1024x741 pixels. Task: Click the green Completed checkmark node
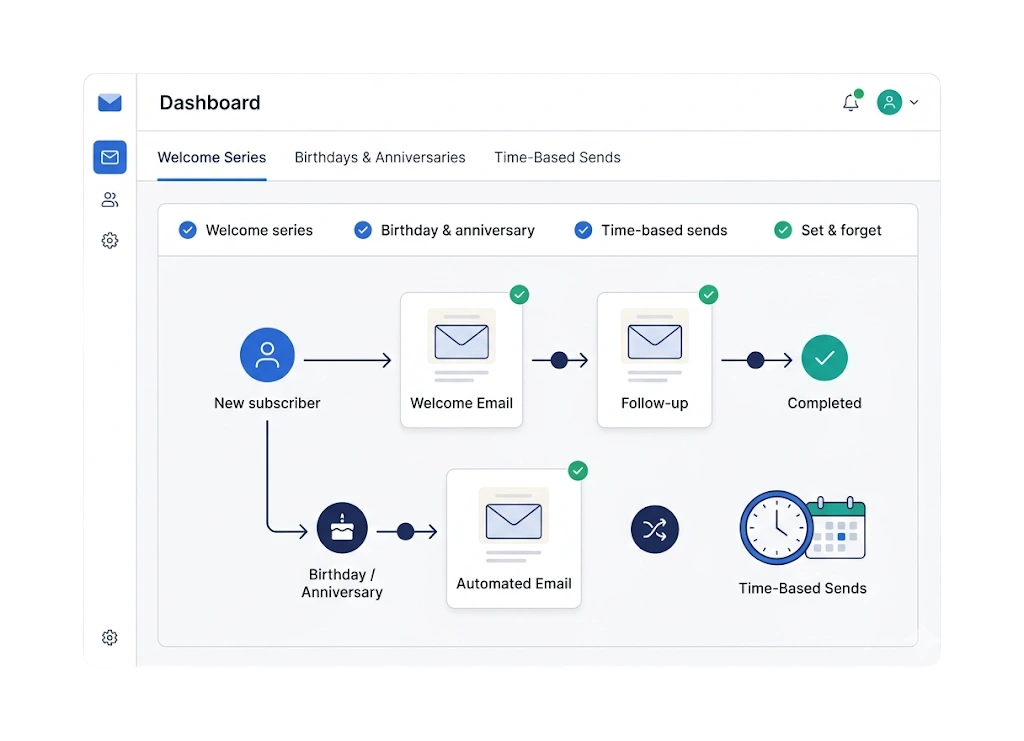[x=824, y=358]
